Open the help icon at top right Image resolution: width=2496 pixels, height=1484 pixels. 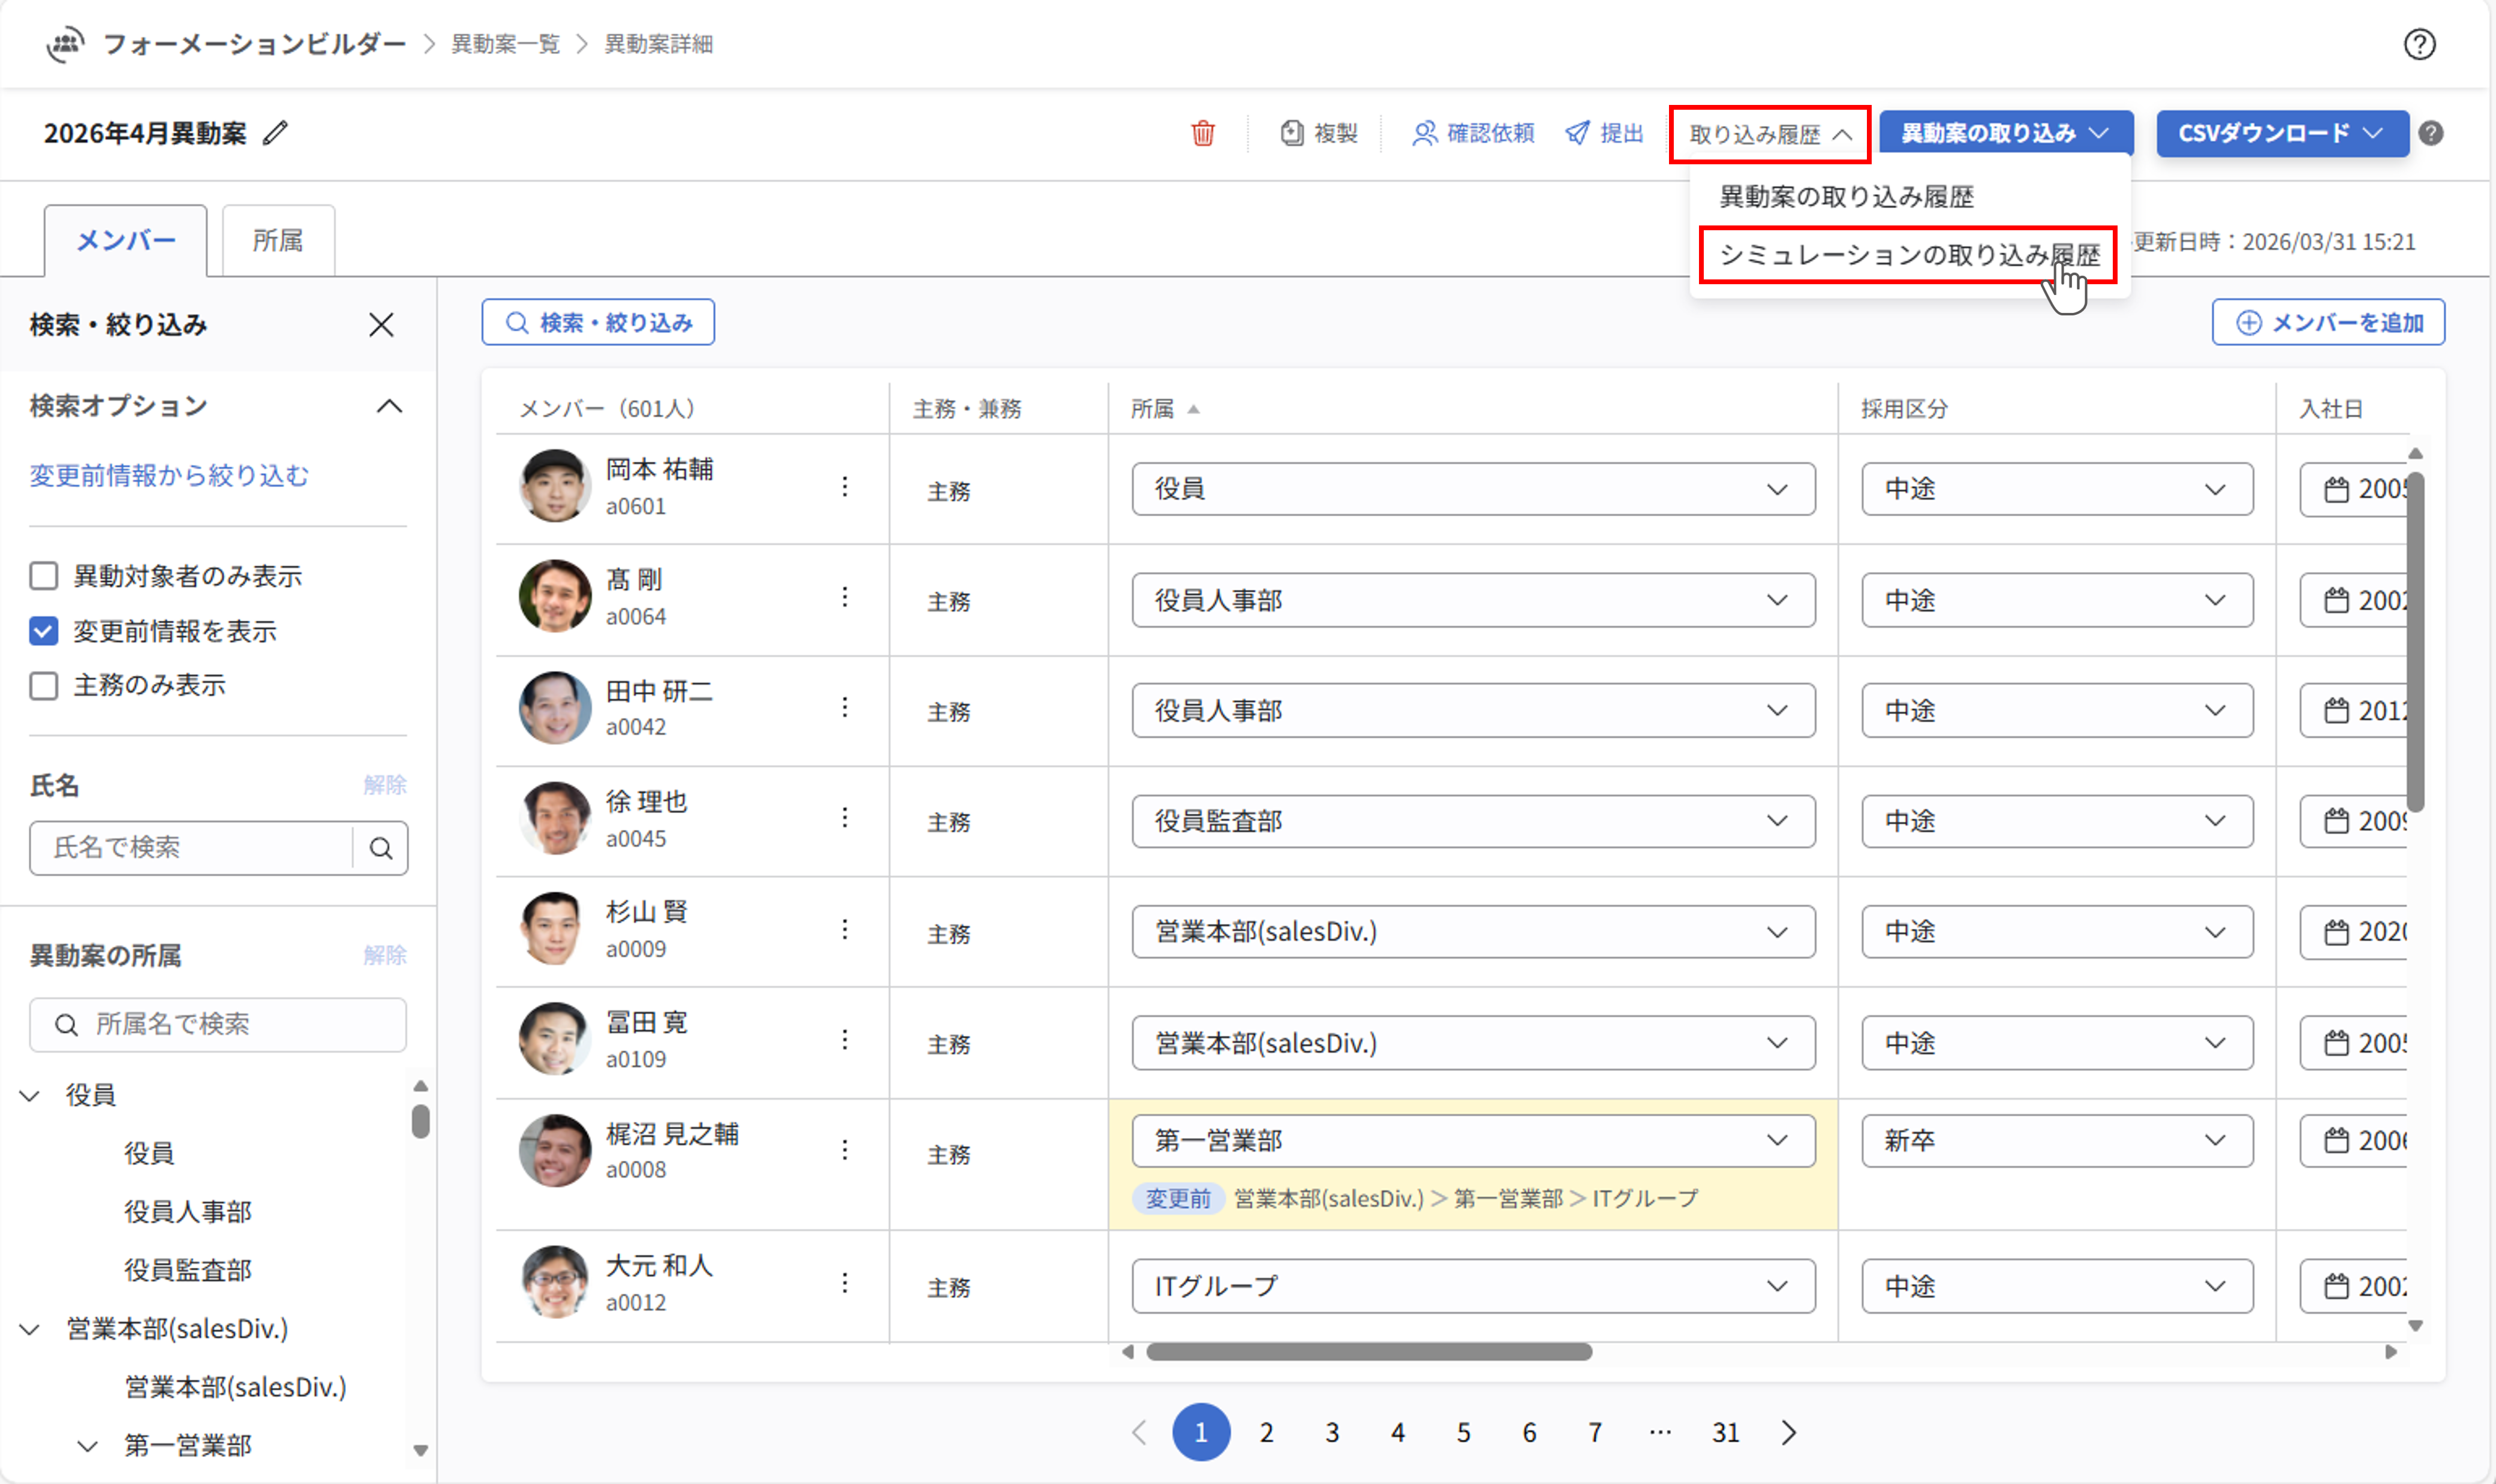(x=2420, y=44)
